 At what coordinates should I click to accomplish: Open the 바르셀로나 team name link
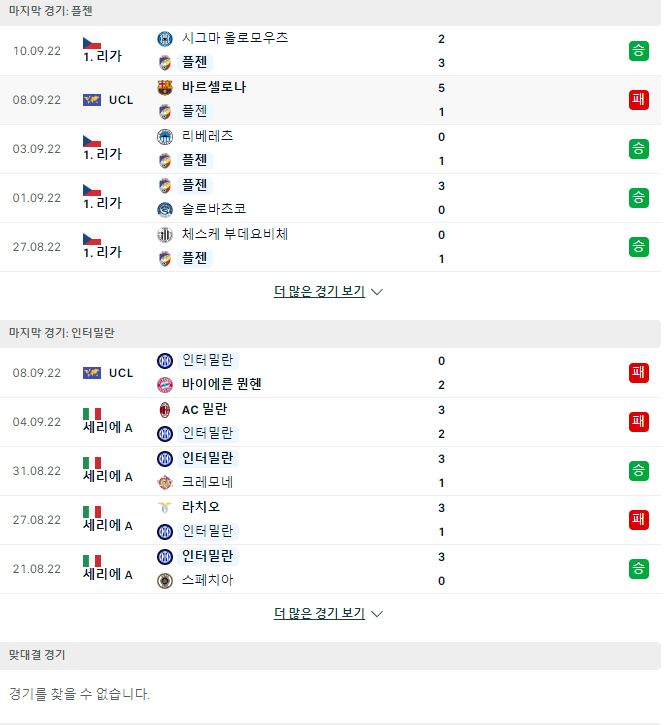pos(214,87)
